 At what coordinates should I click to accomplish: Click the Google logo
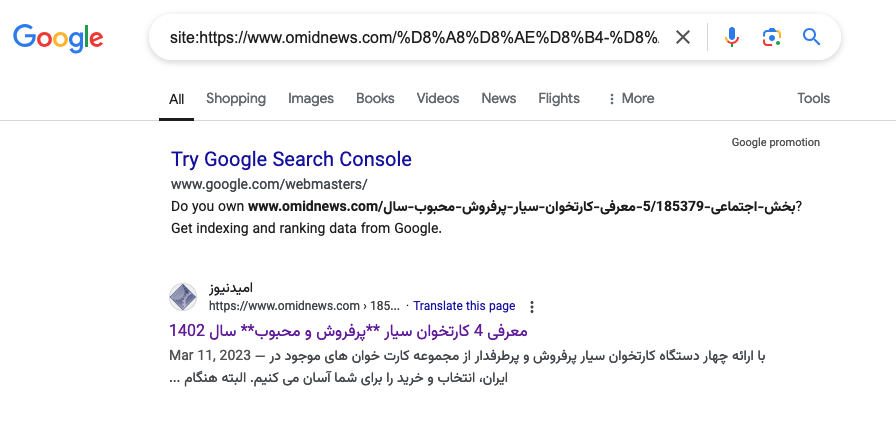(58, 38)
